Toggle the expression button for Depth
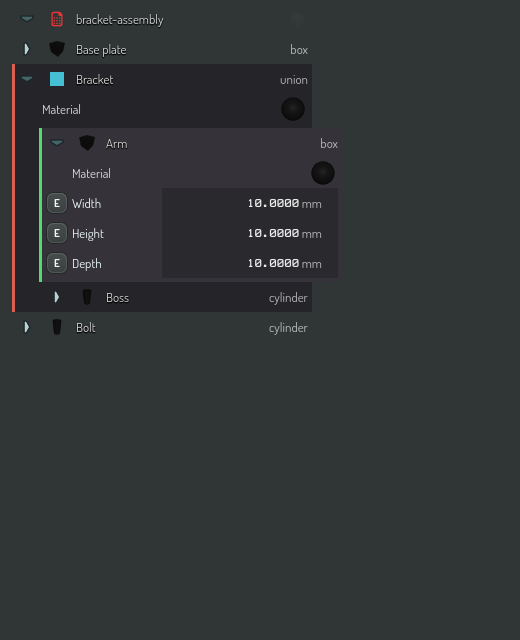The image size is (520, 640). 57,263
